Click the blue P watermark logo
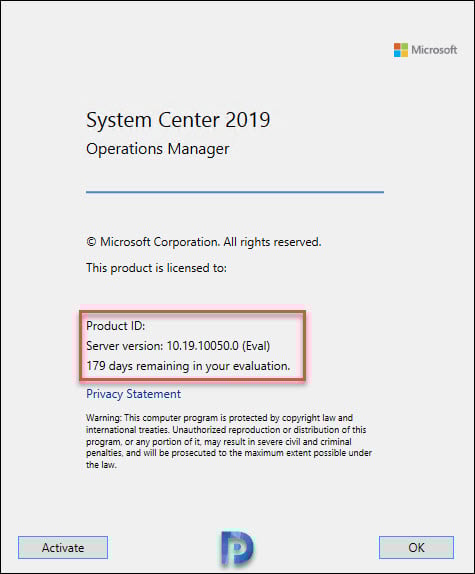 [x=237, y=548]
